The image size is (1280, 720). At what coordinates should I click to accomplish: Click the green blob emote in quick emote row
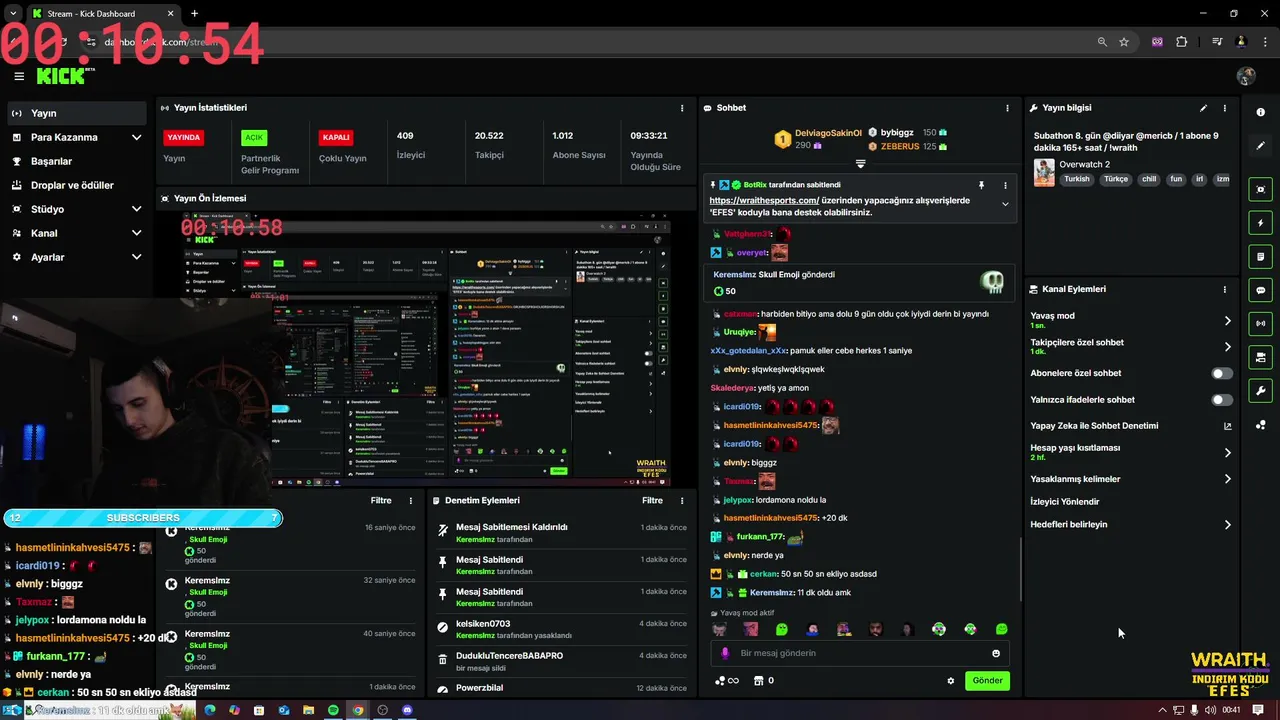pos(782,629)
